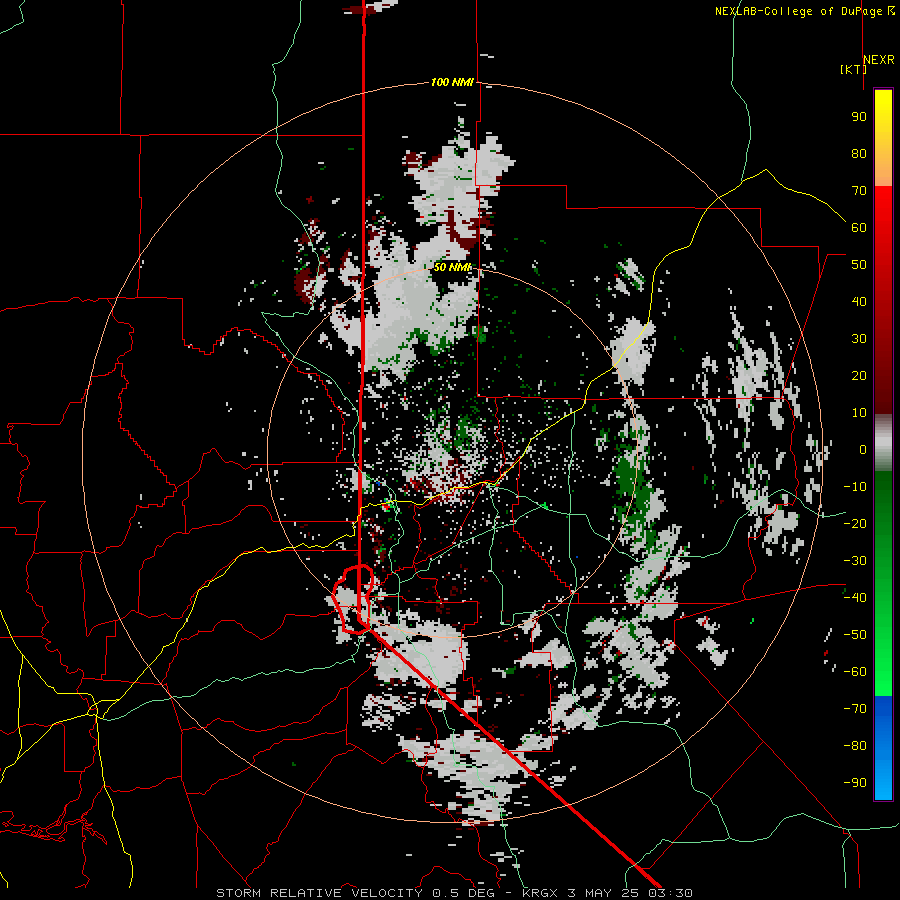The height and width of the screenshot is (900, 900).
Task: Click the 3 MAY 25 date text
Action: coord(603,893)
